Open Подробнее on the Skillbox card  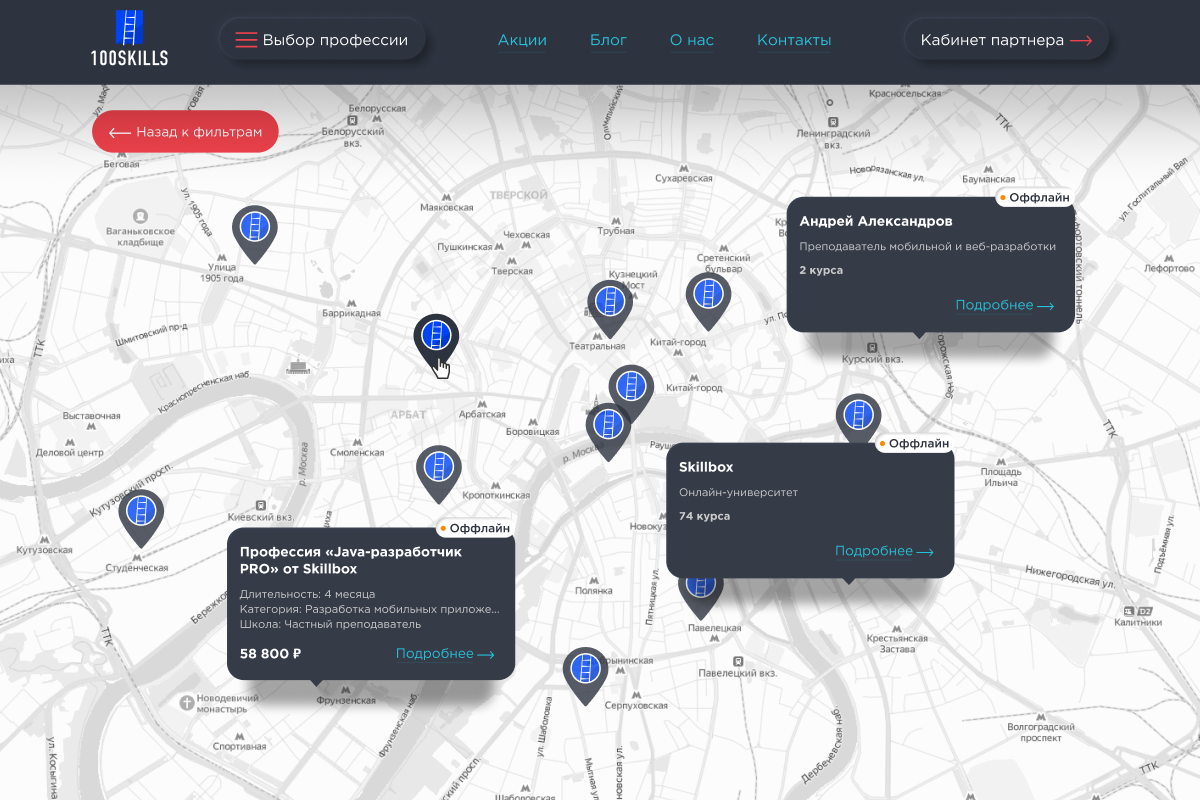click(884, 551)
